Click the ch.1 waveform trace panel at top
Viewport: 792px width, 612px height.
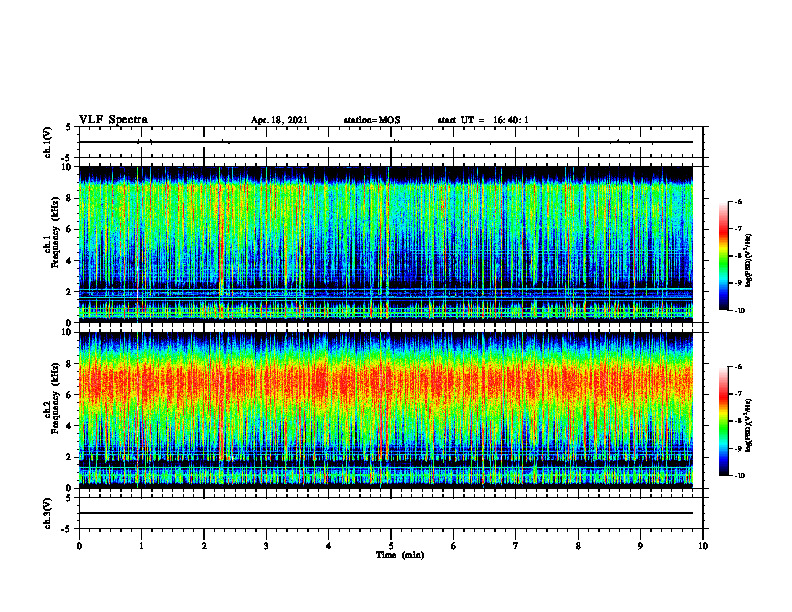pos(391,142)
